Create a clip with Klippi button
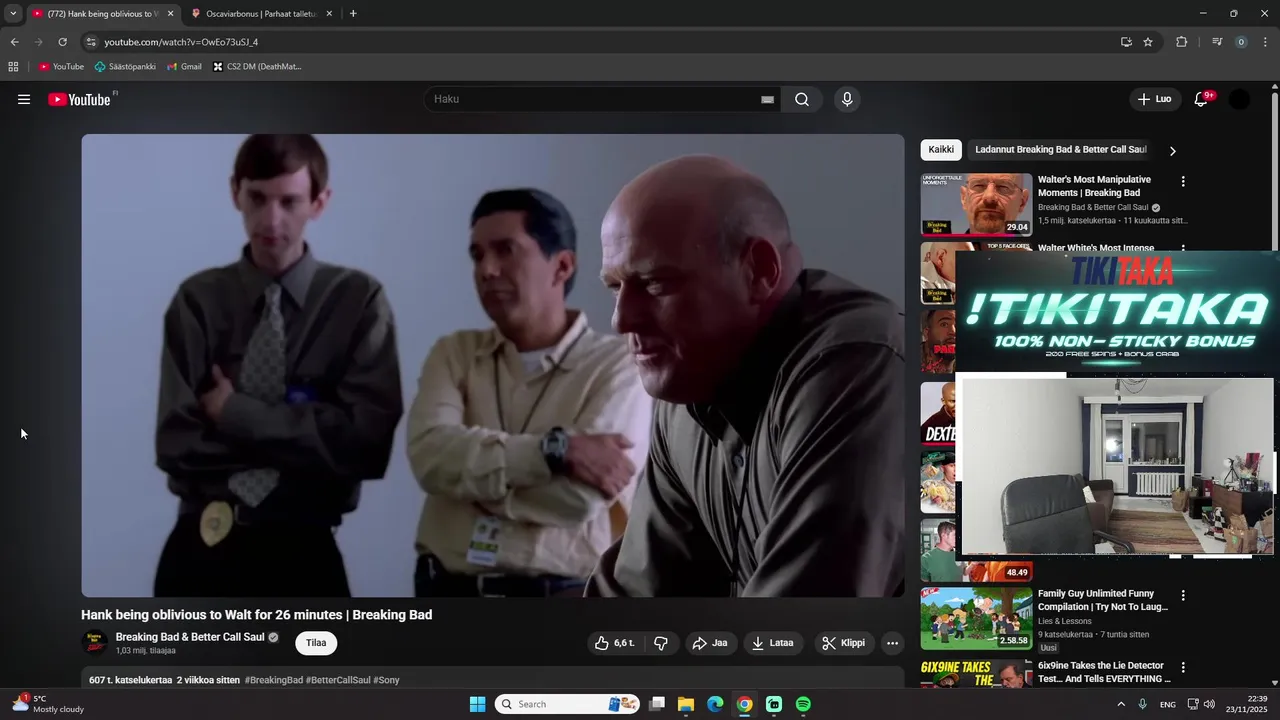1280x720 pixels. click(x=844, y=643)
